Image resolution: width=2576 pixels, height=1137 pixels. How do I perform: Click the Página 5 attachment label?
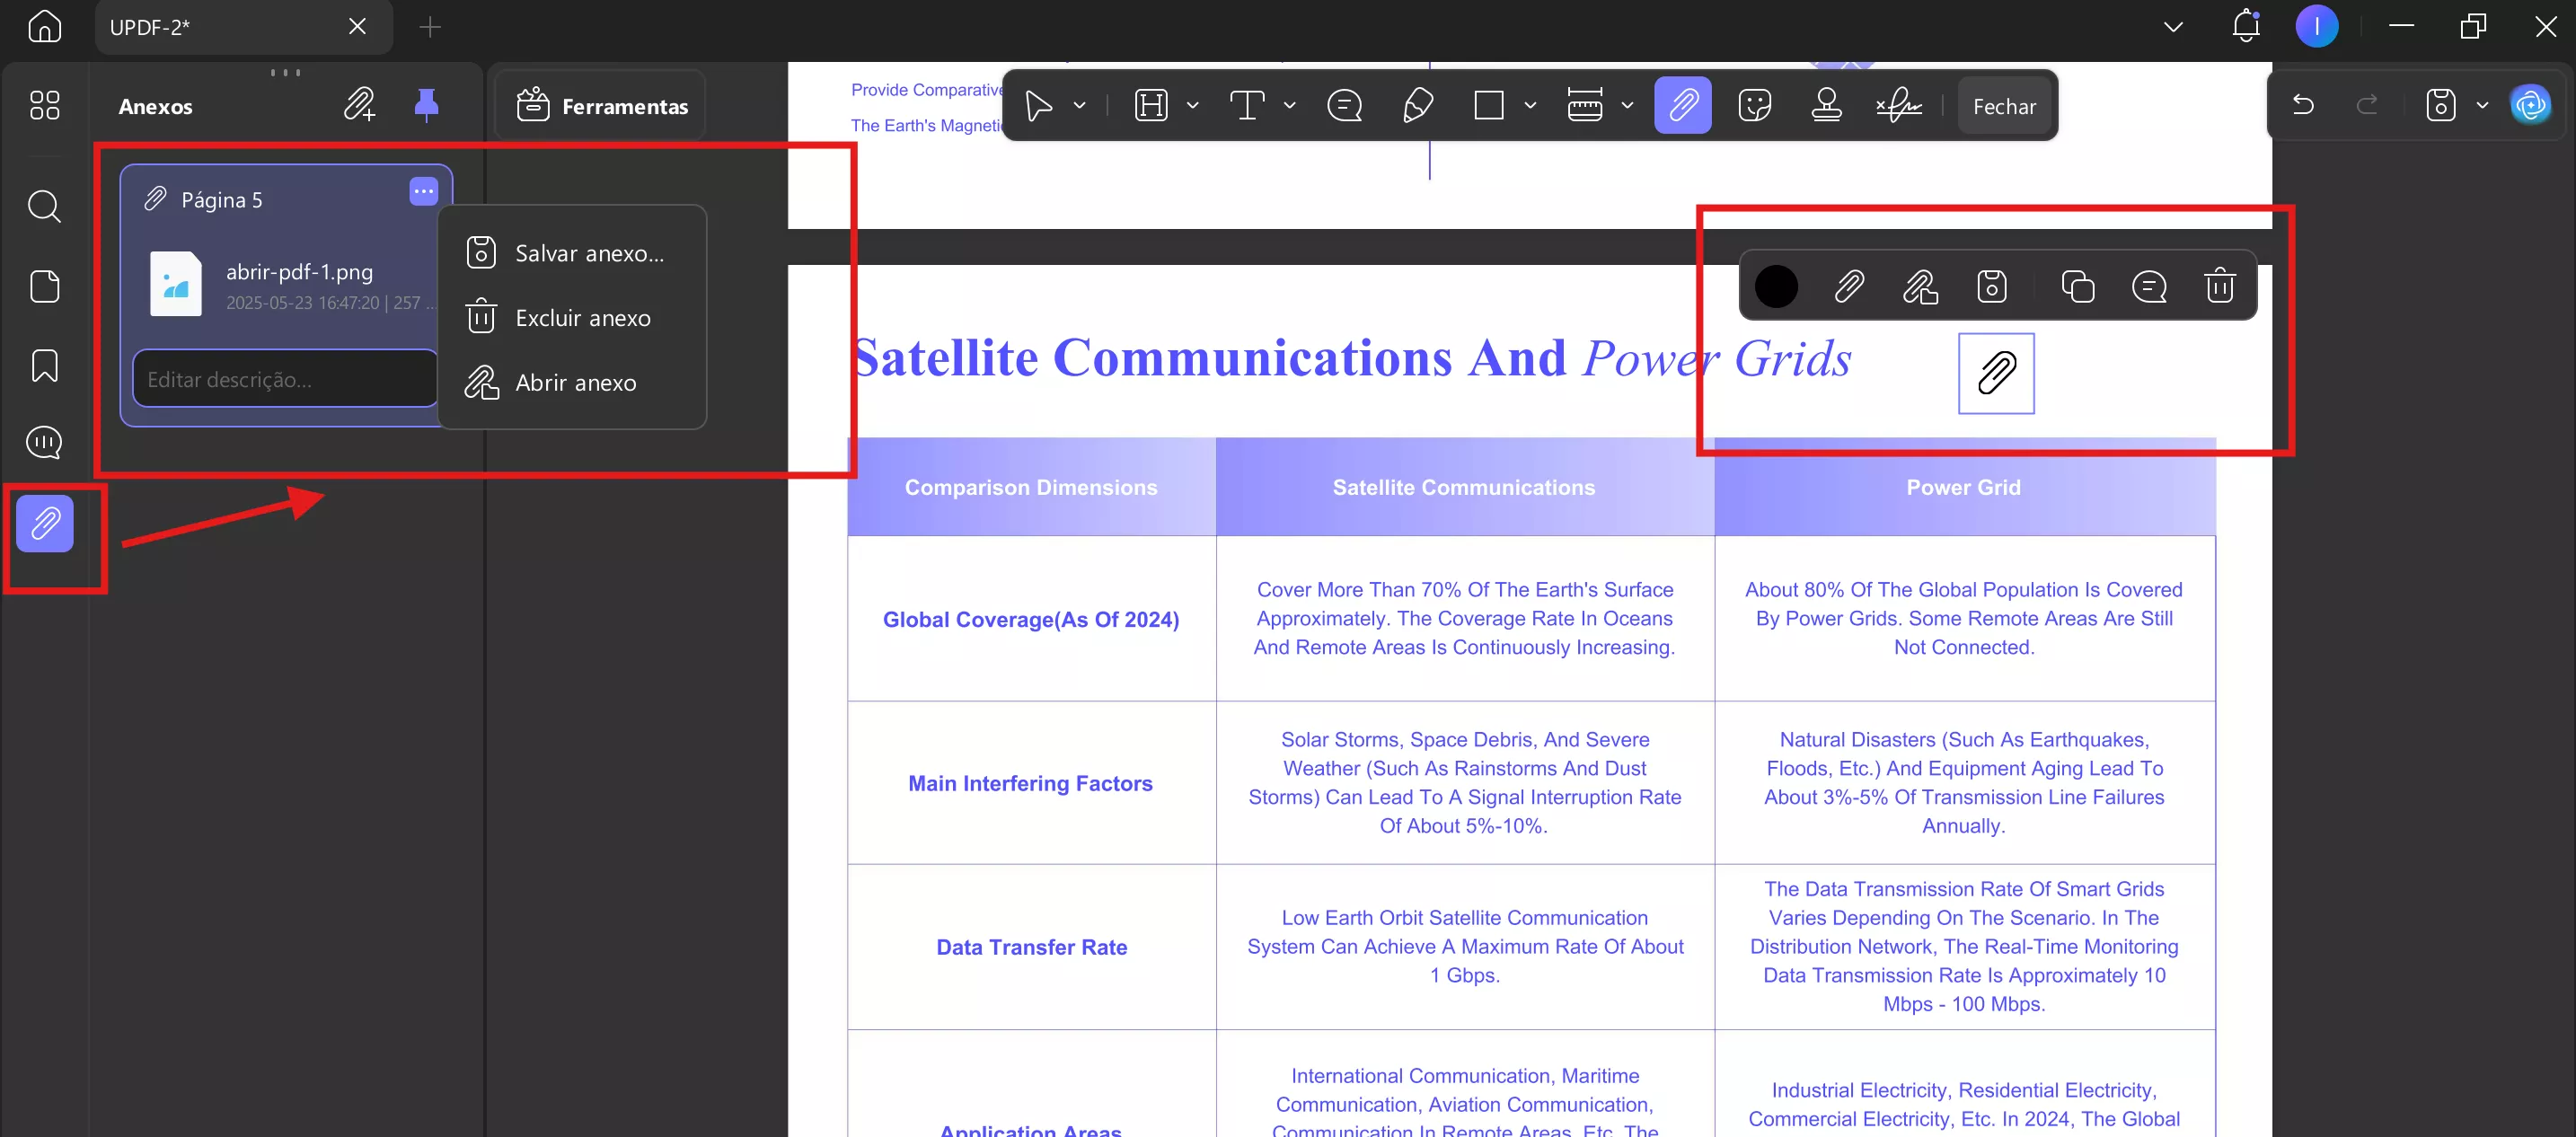(x=221, y=200)
